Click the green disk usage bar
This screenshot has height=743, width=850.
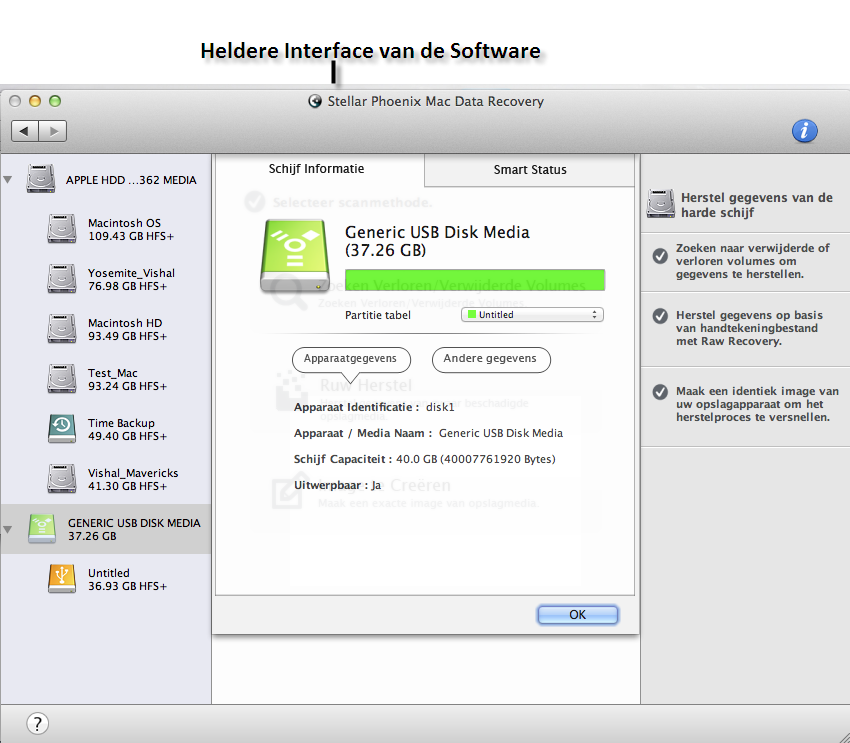click(x=475, y=280)
